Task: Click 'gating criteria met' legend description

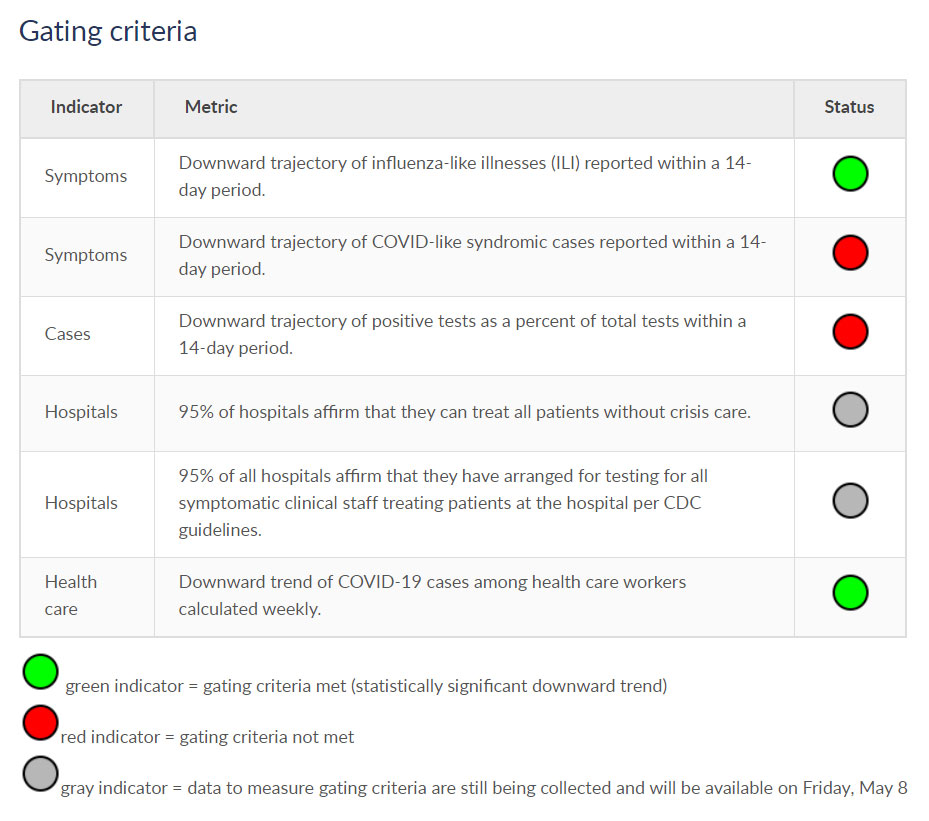Action: click(x=366, y=686)
